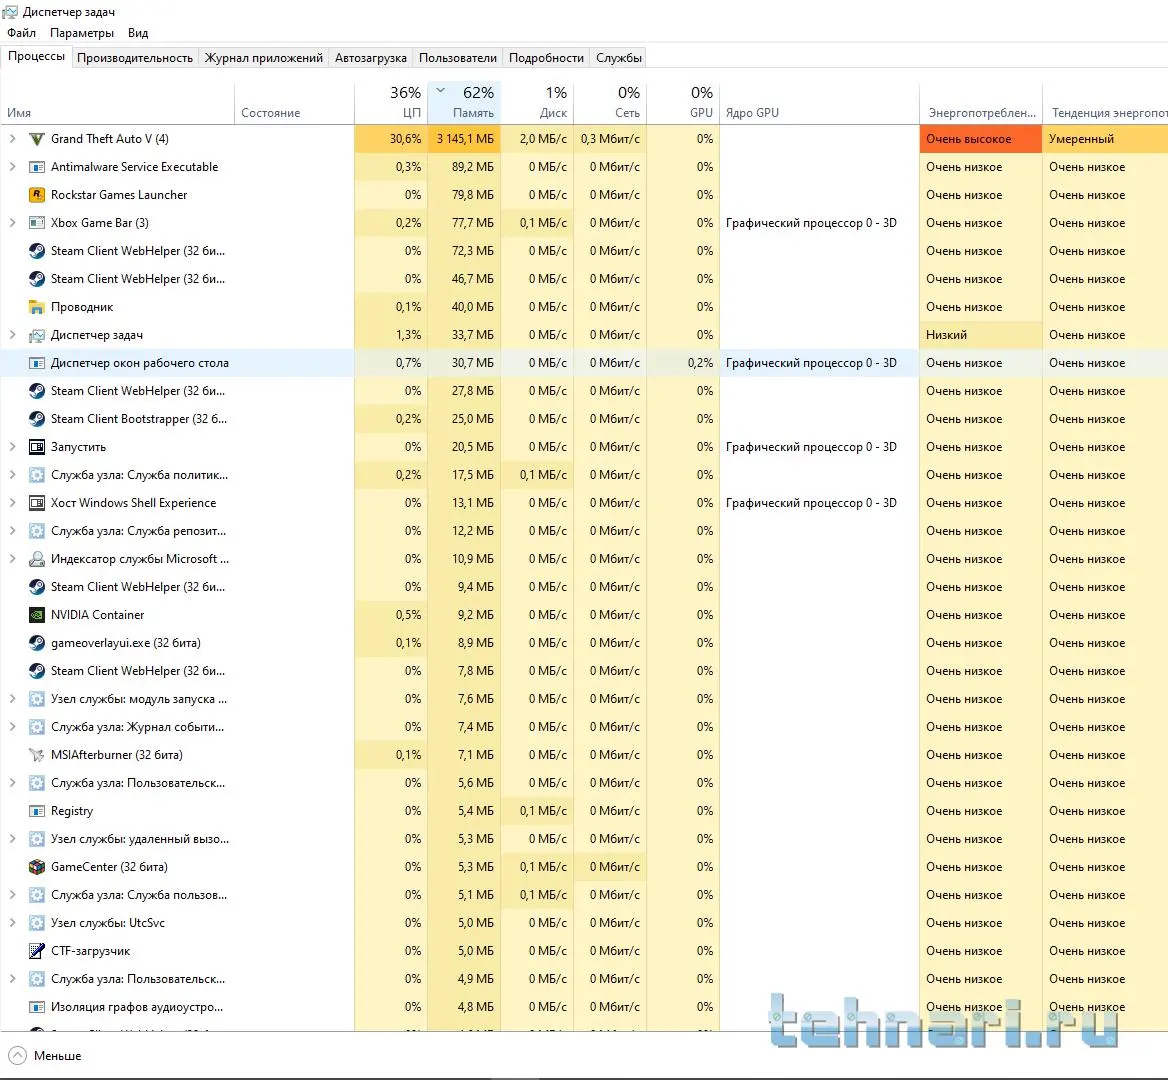Click the Индексатор службы Microsoft icon

coord(36,559)
